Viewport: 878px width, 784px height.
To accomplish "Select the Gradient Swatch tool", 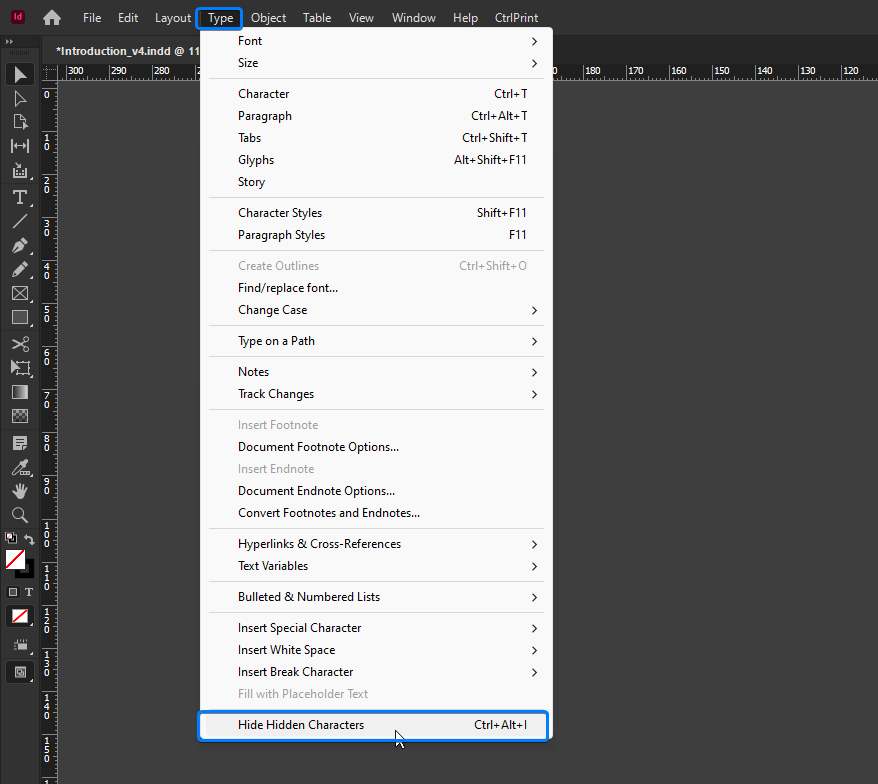I will click(x=20, y=392).
